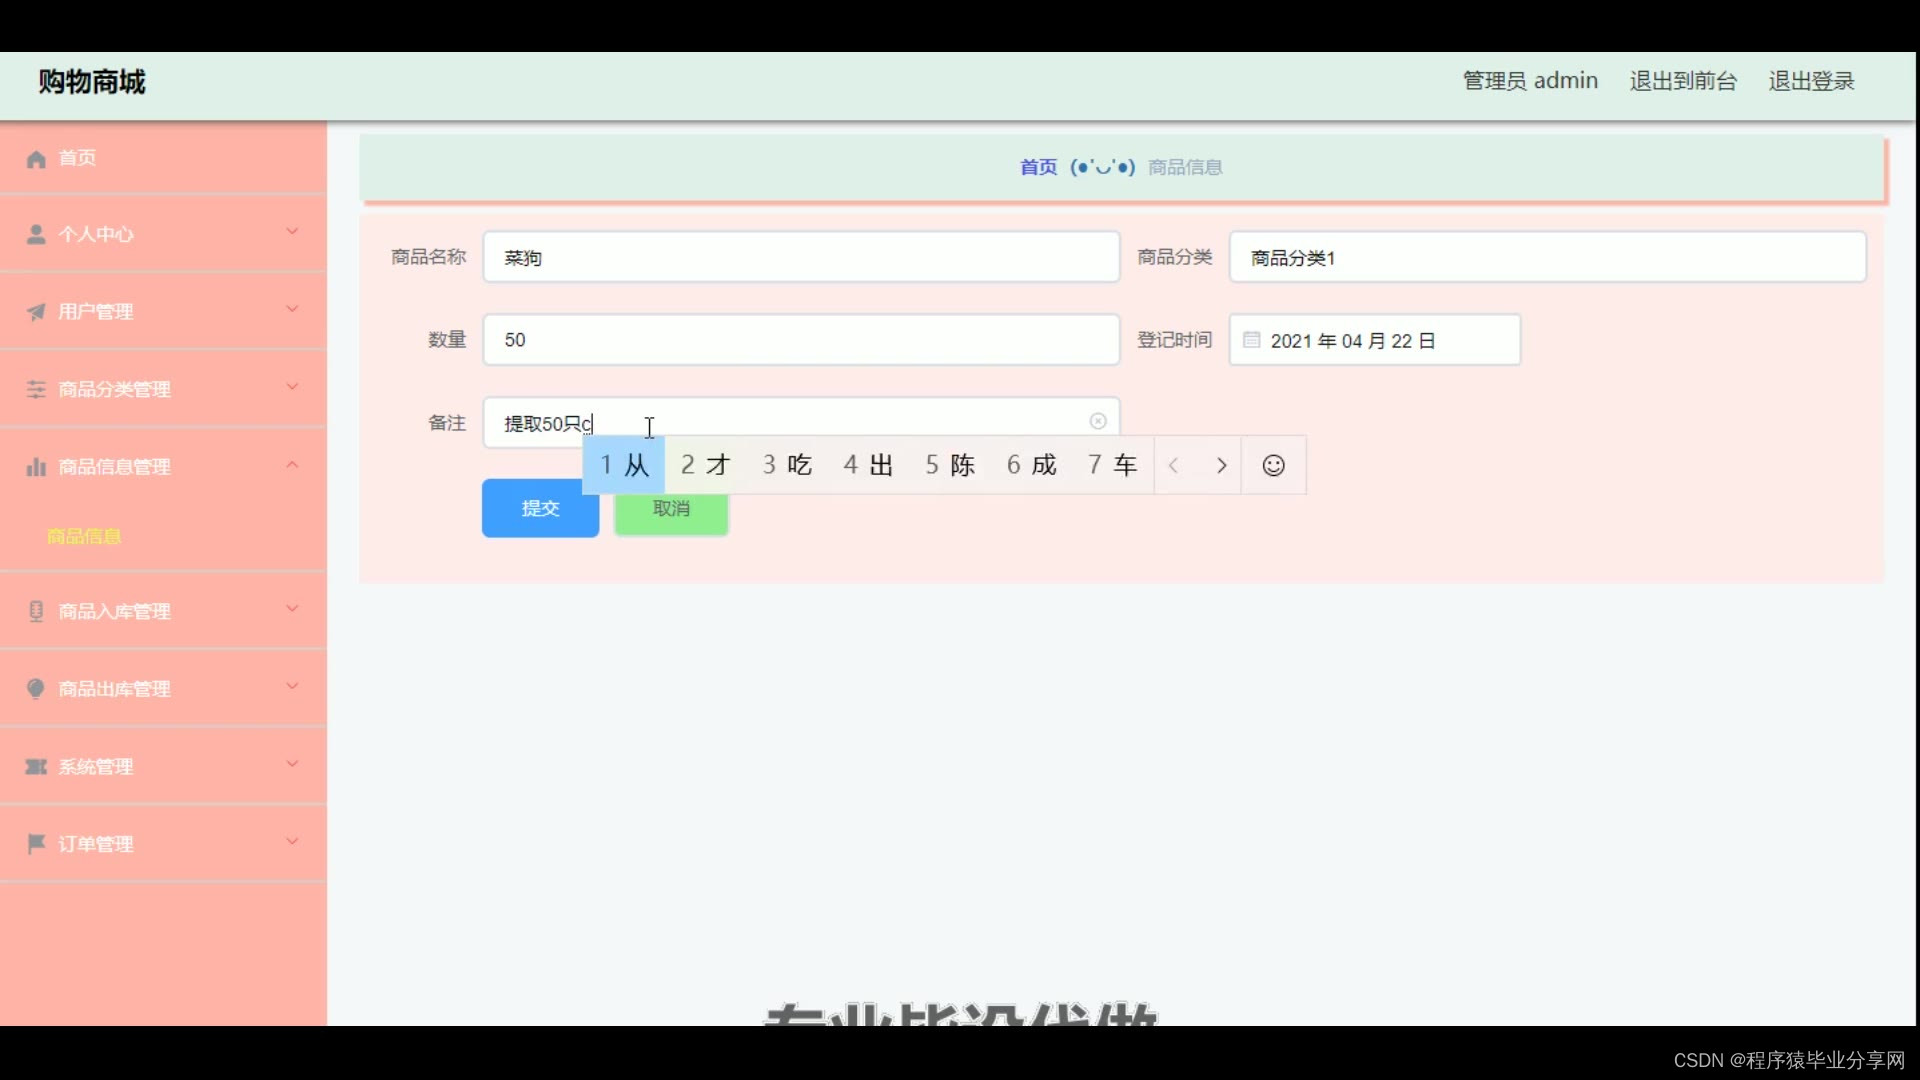Select the 商品信息 submenu item
The height and width of the screenshot is (1080, 1920).
point(84,536)
